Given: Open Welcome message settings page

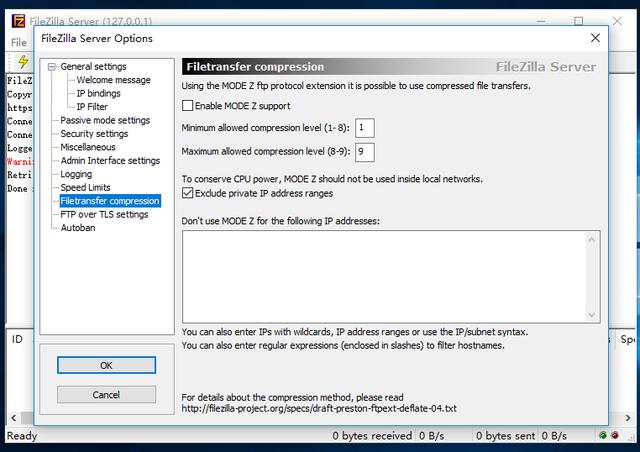Looking at the screenshot, I should [113, 80].
